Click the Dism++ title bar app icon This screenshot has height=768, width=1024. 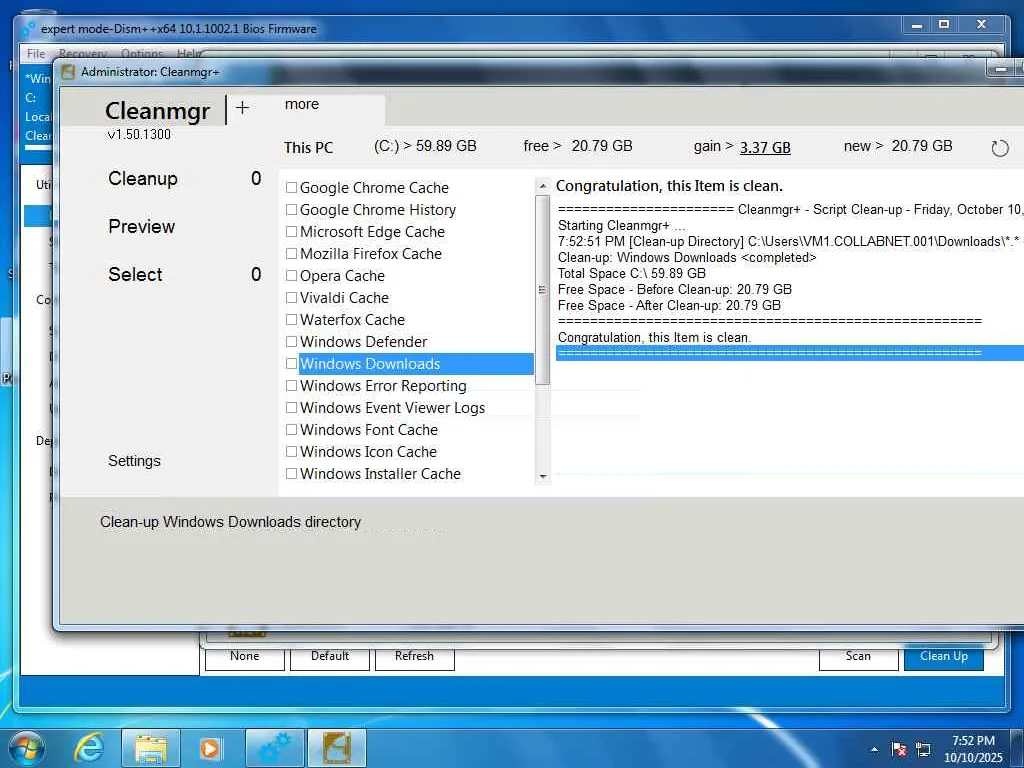coord(29,29)
